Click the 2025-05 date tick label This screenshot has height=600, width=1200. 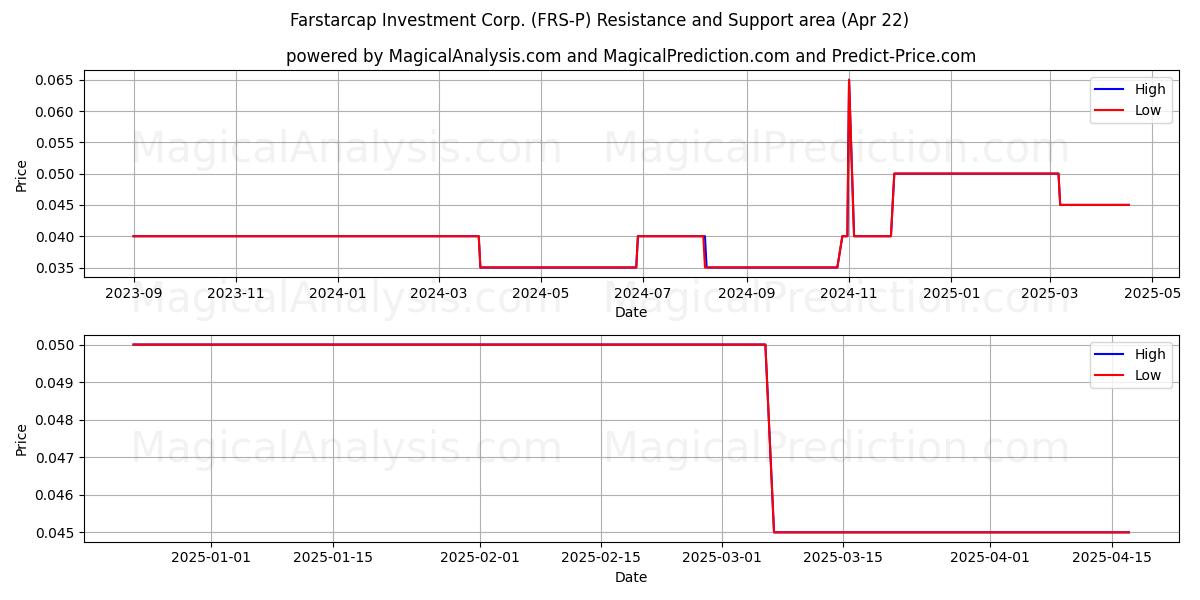tap(1152, 293)
